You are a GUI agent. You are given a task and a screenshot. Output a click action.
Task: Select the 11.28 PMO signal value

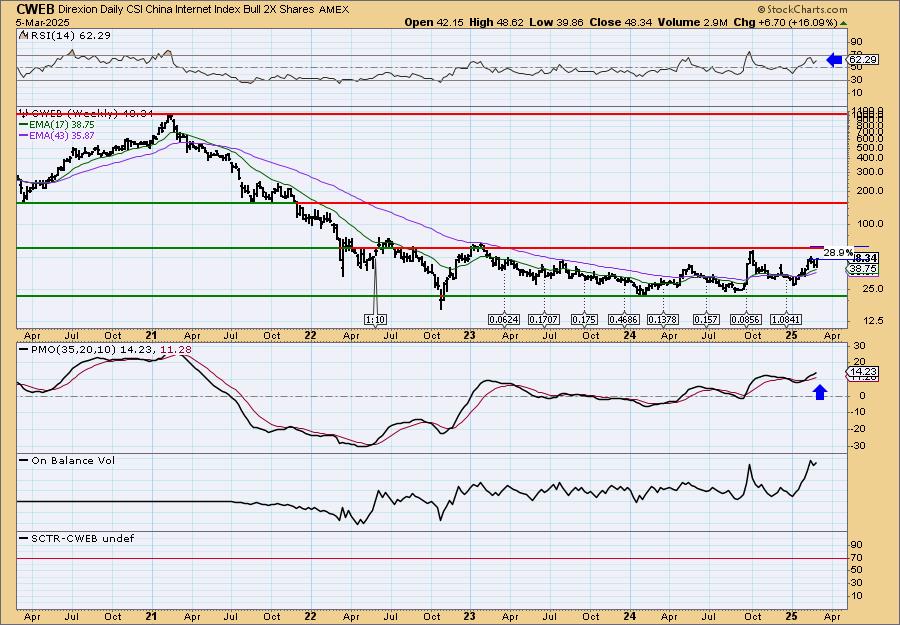(x=178, y=349)
